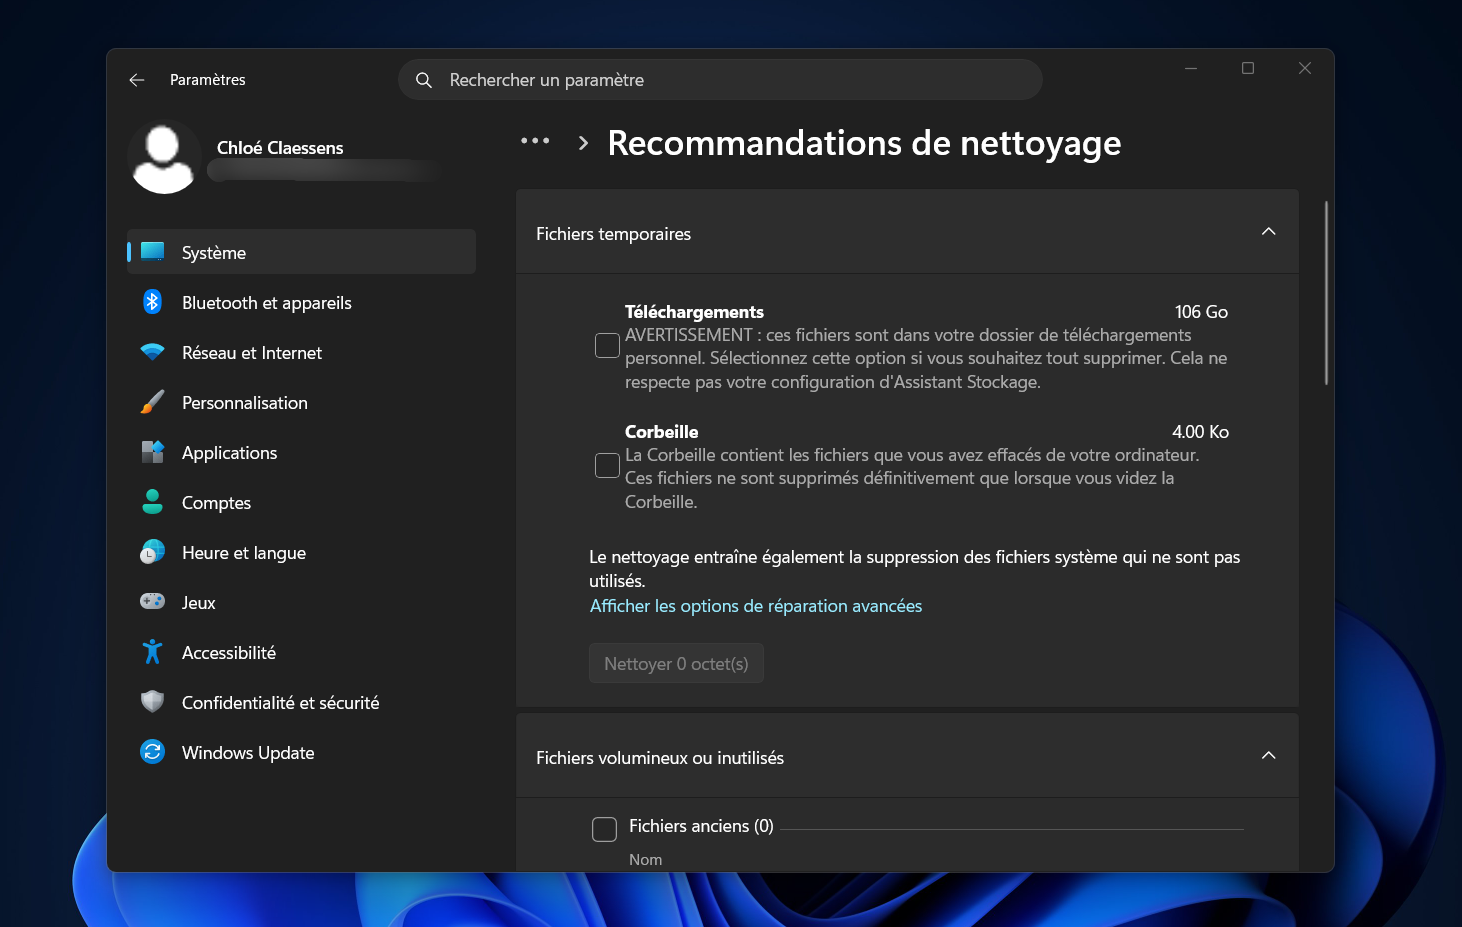Click the Recommandations de nettoyage title

pyautogui.click(x=864, y=143)
